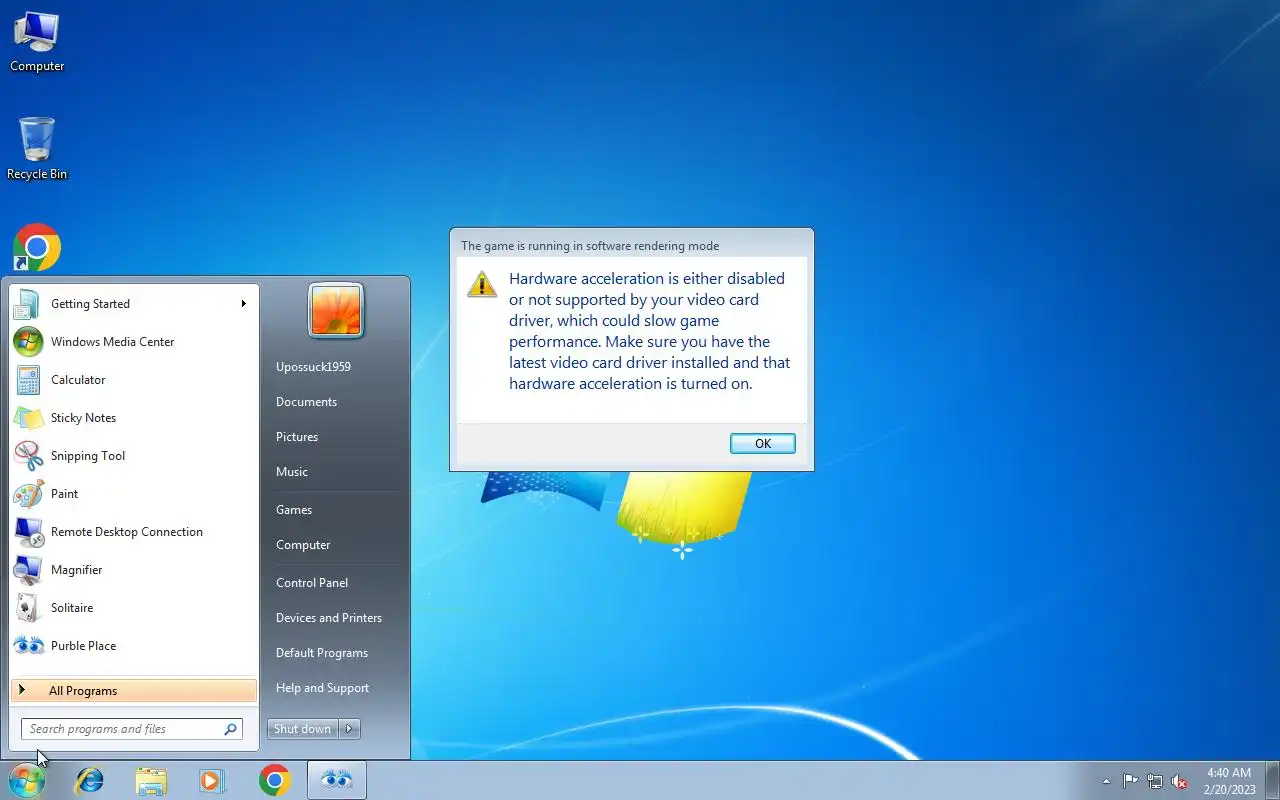The image size is (1280, 800).
Task: Open the Recycle Bin desktop icon
Action: (x=37, y=148)
